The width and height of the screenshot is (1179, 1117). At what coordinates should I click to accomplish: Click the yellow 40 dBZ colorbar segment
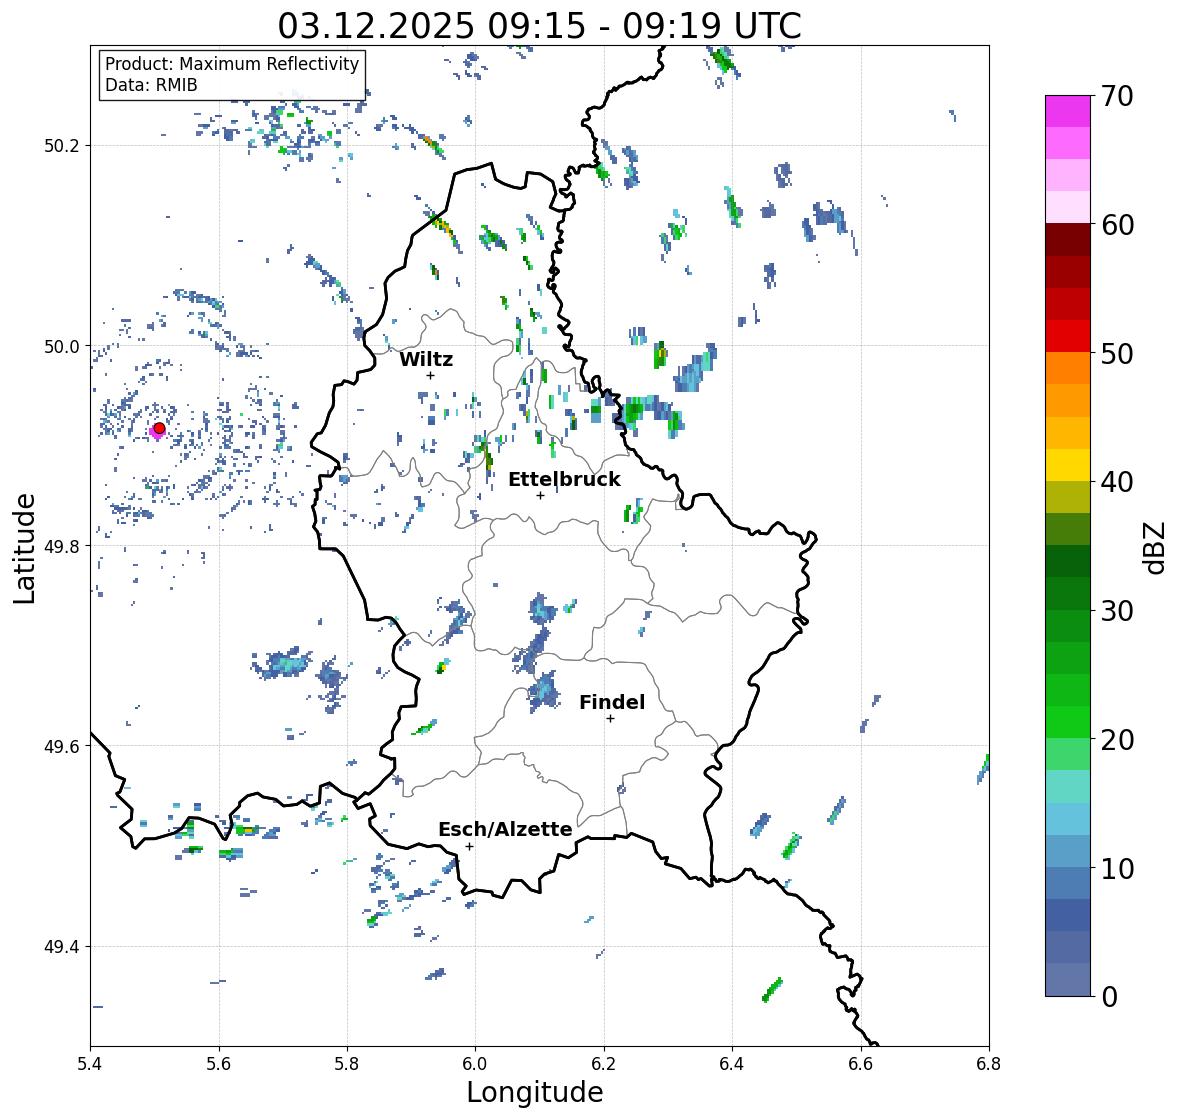pyautogui.click(x=1068, y=465)
